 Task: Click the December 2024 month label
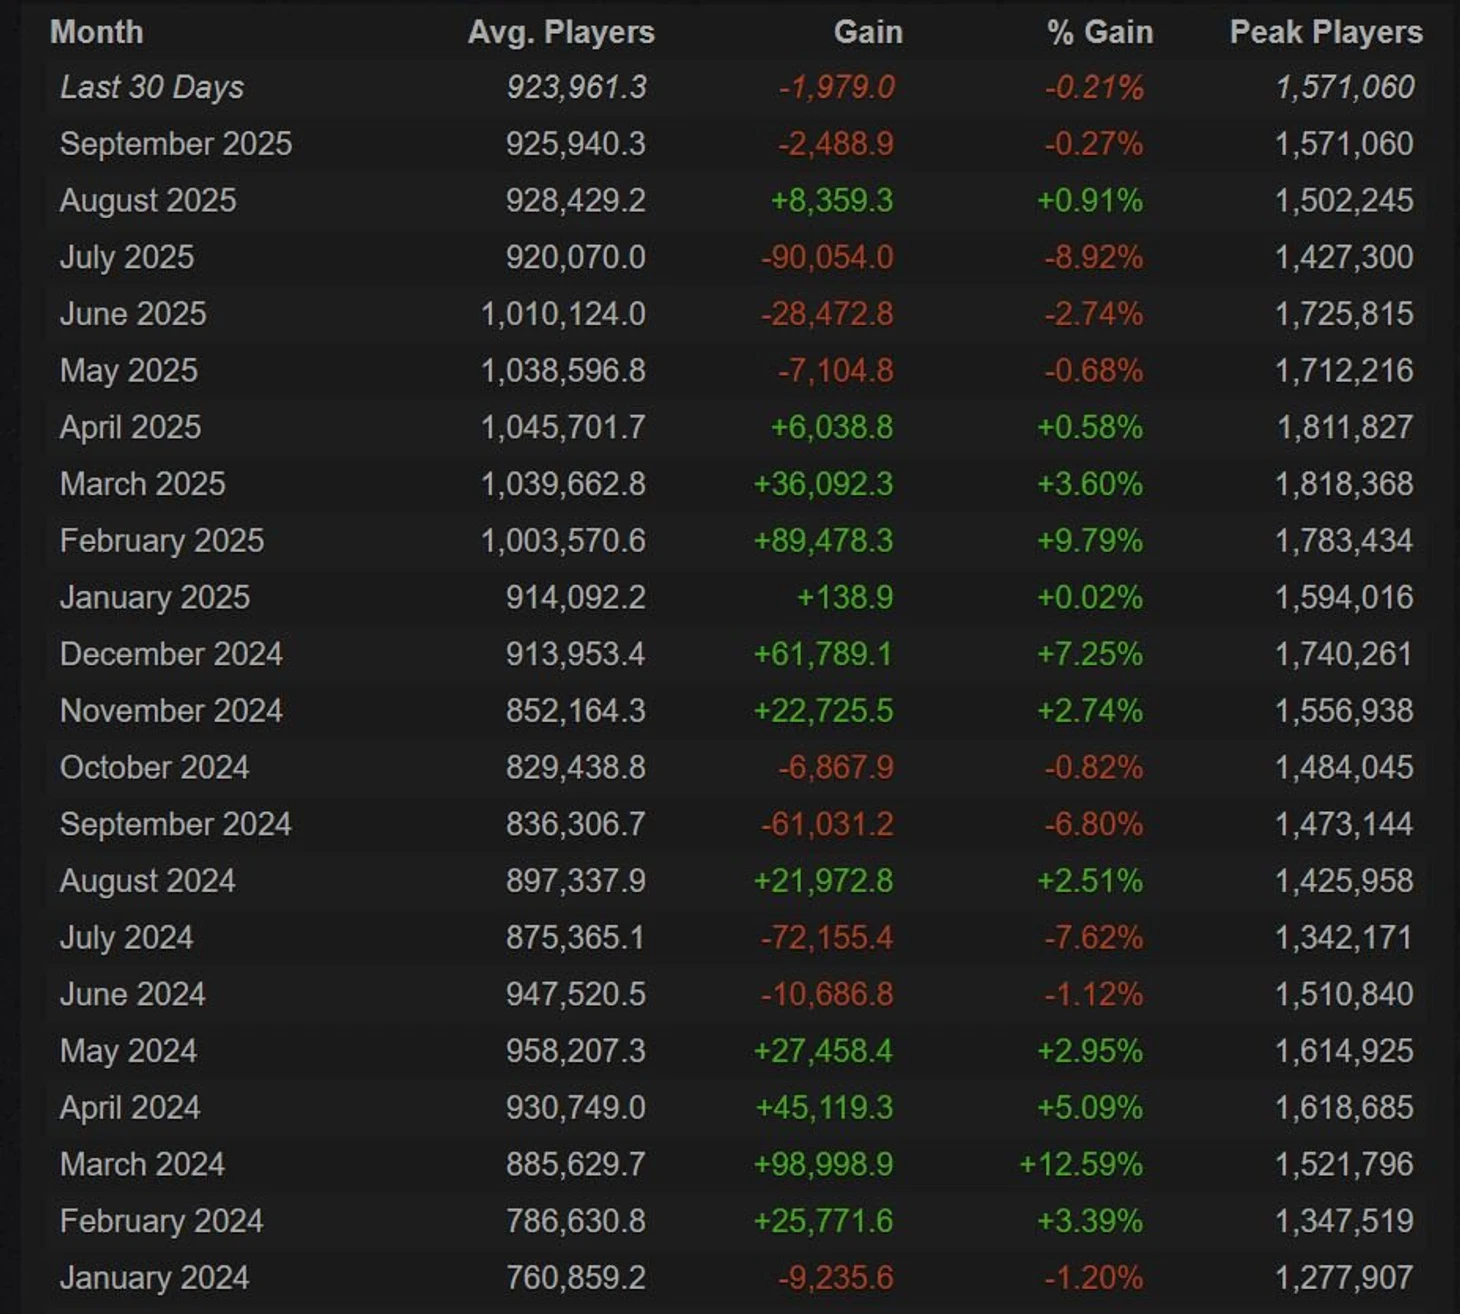[171, 654]
